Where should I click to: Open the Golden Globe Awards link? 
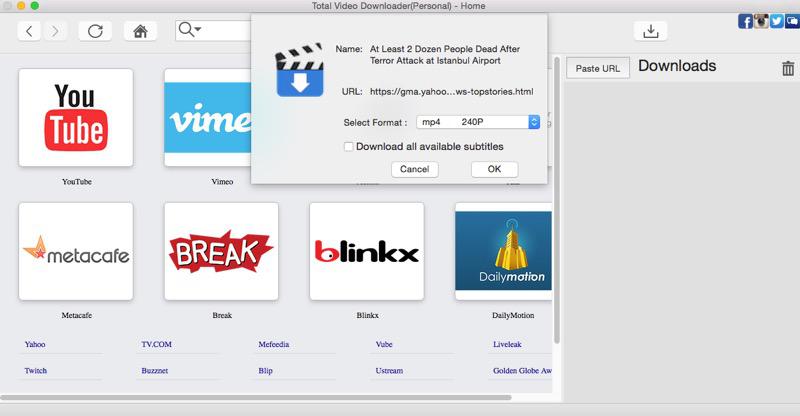[522, 371]
